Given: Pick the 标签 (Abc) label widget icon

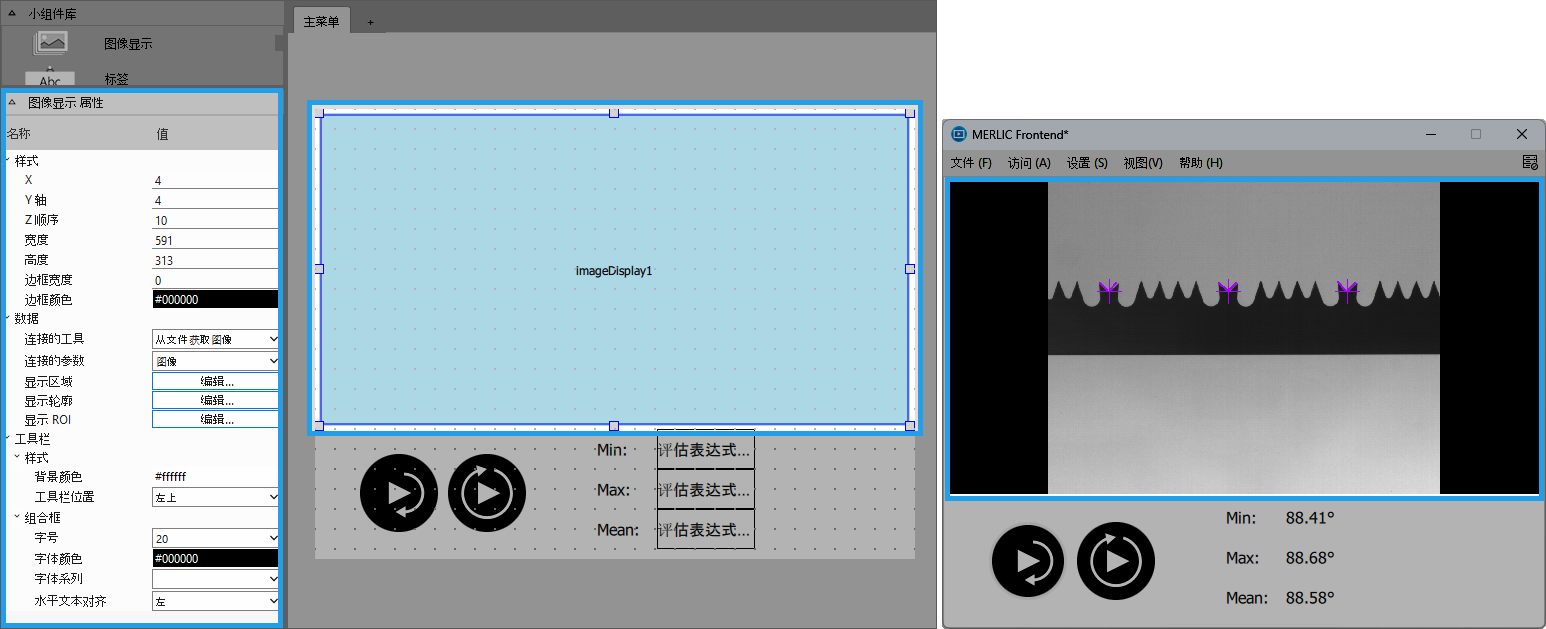Looking at the screenshot, I should coord(50,79).
